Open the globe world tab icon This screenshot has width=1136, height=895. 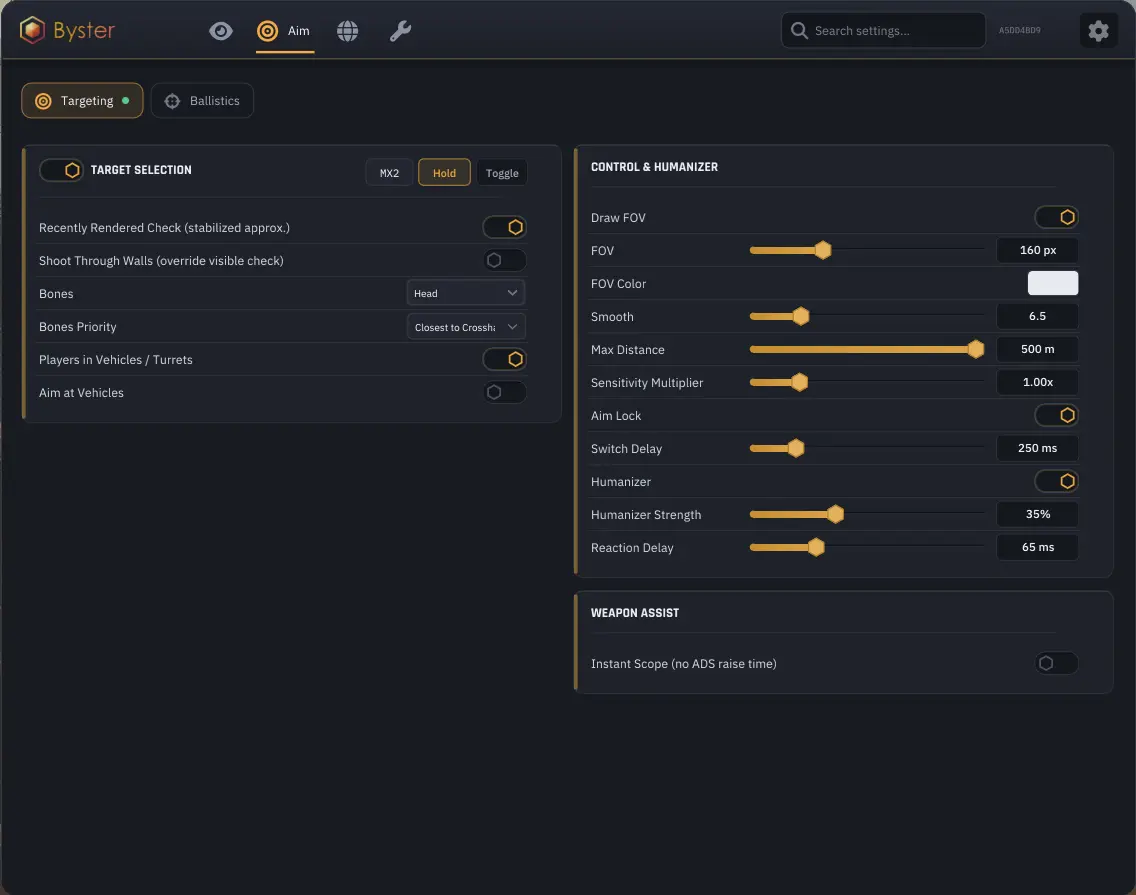click(x=348, y=31)
